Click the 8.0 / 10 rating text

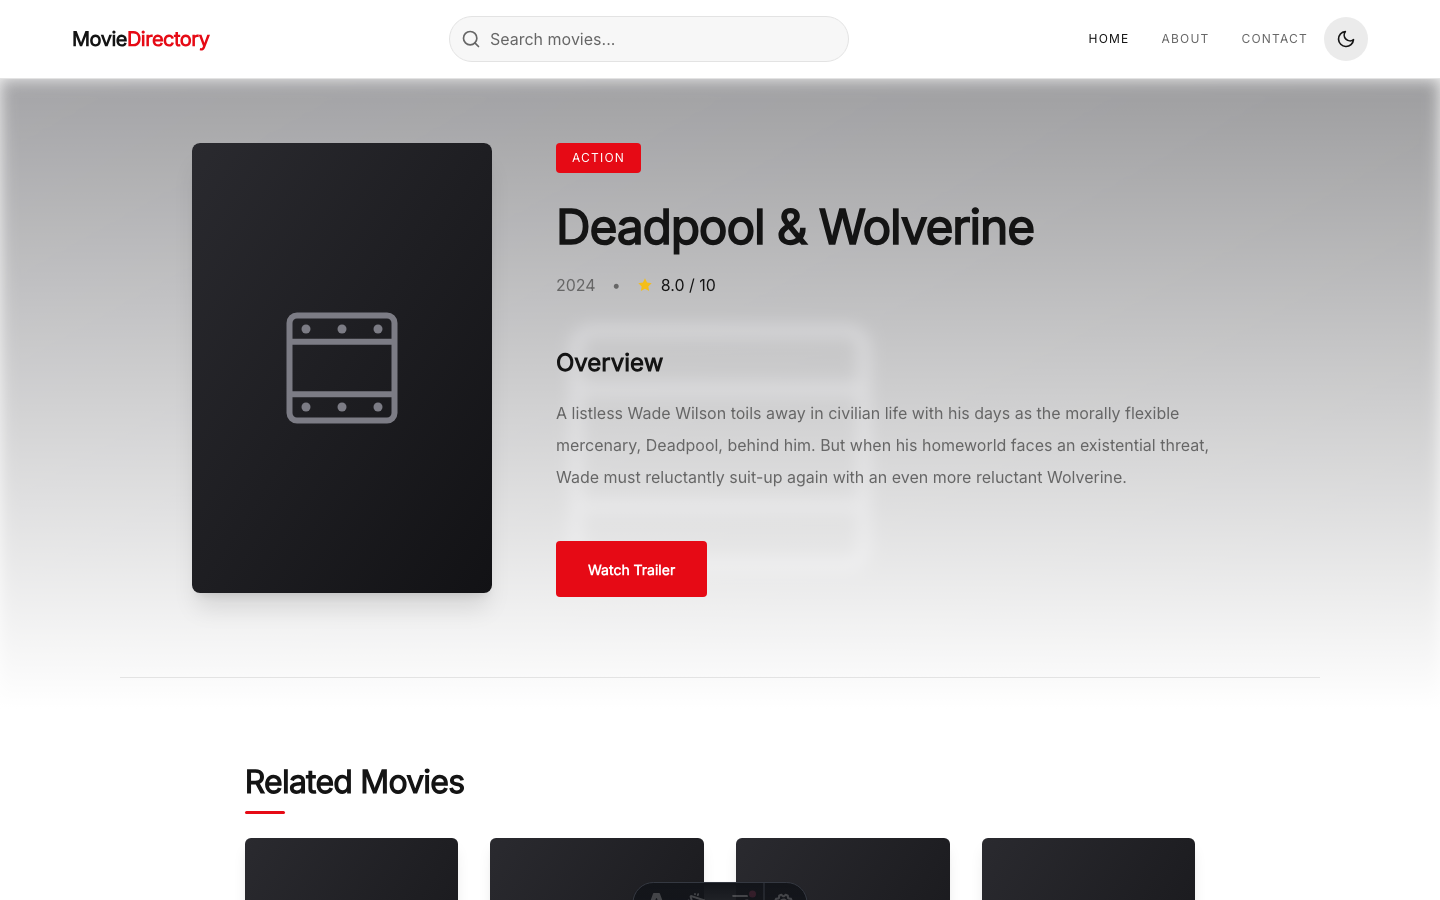(x=688, y=285)
